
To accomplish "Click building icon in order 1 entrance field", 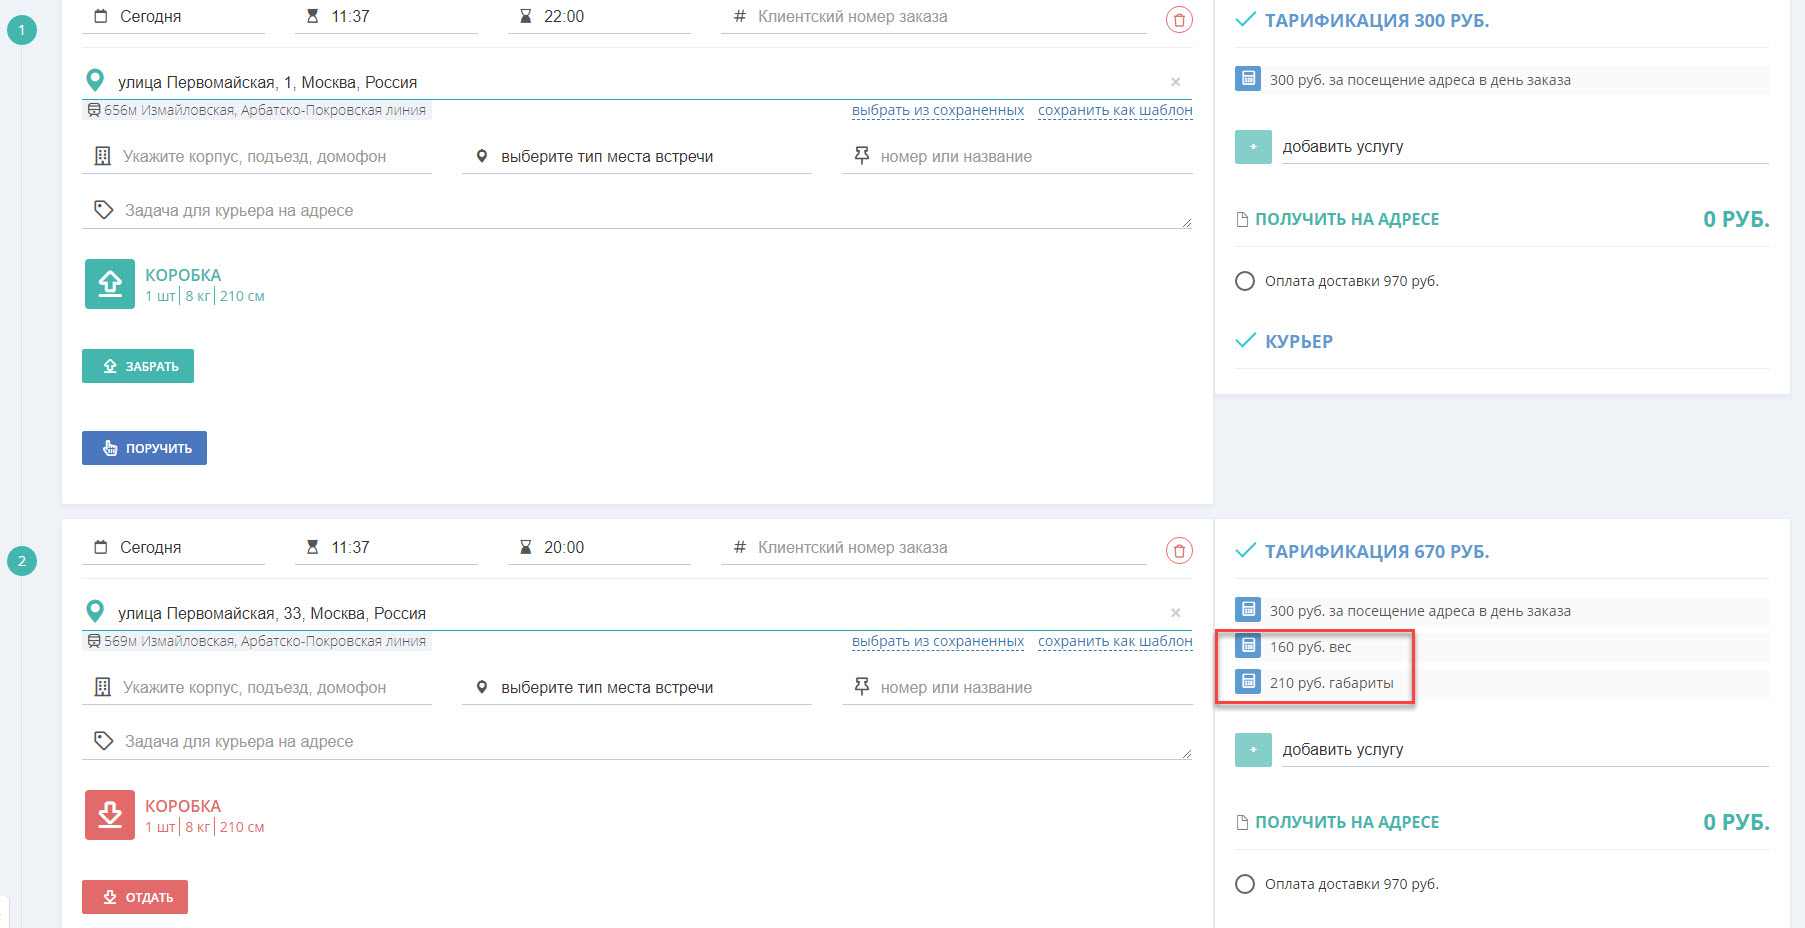I will 102,156.
